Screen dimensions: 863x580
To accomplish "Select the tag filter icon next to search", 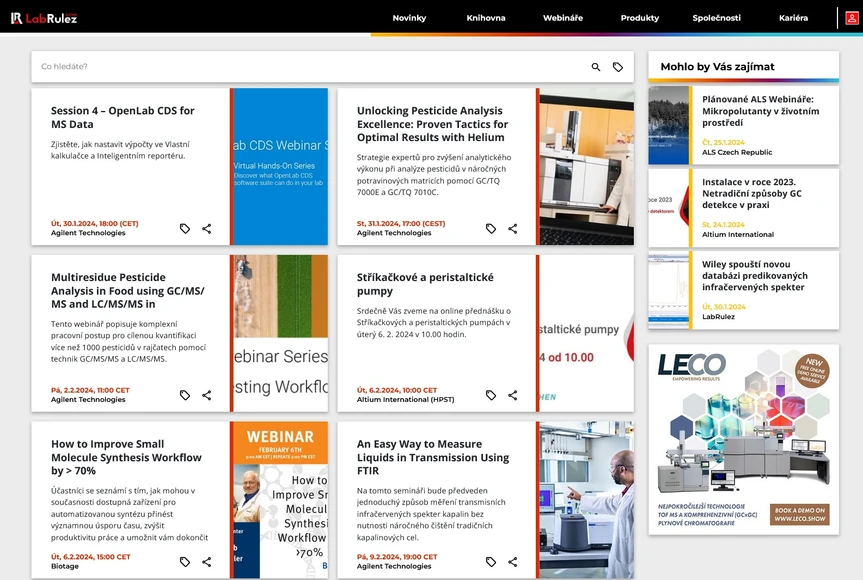I will (618, 66).
